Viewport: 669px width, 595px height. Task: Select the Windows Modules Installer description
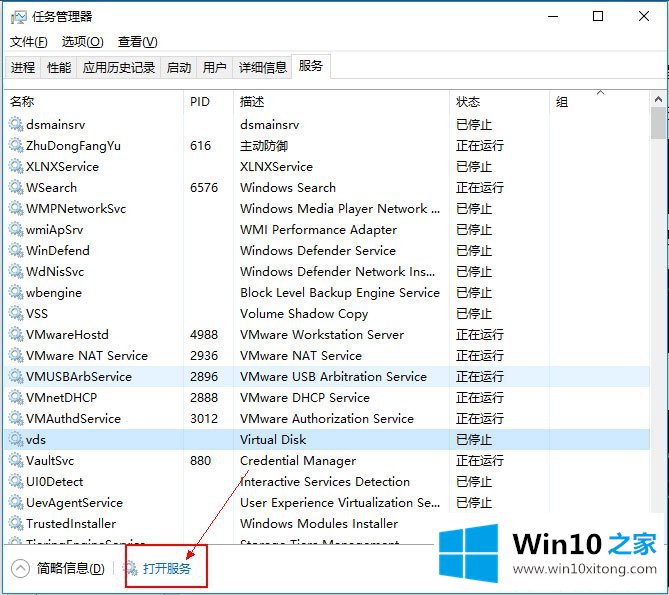point(319,523)
